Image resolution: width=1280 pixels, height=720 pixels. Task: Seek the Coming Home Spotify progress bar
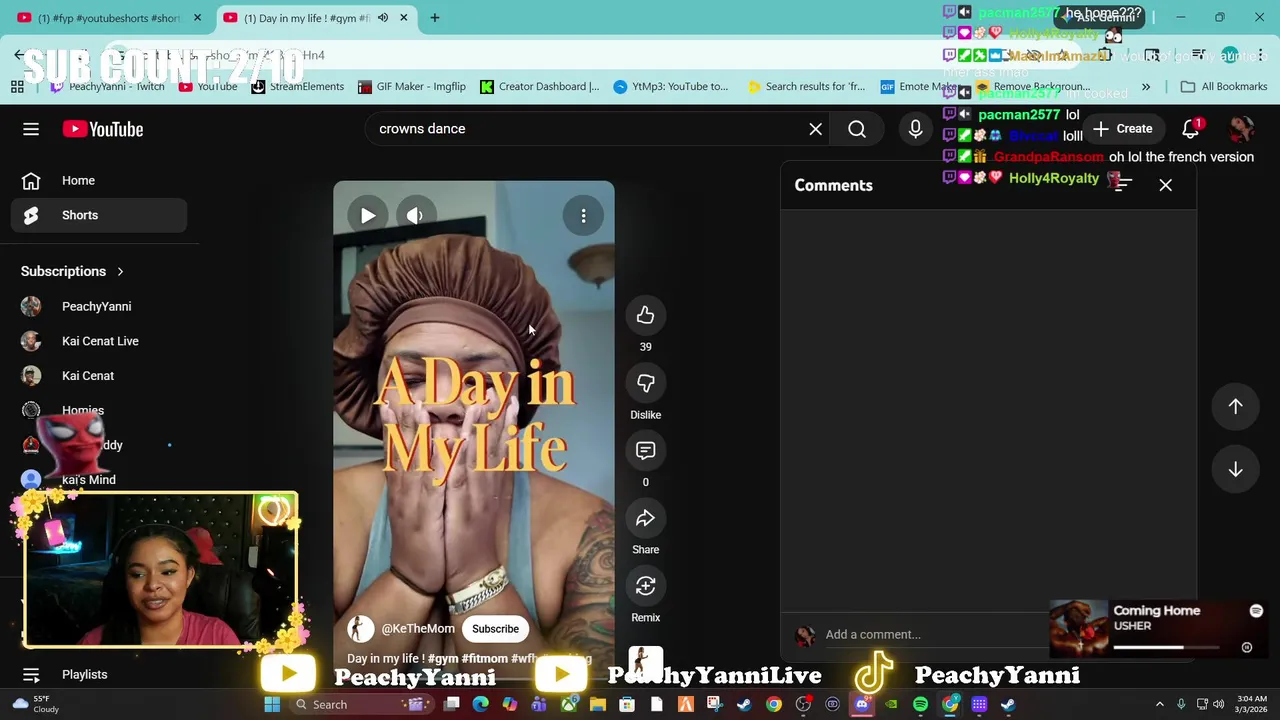point(1166,648)
